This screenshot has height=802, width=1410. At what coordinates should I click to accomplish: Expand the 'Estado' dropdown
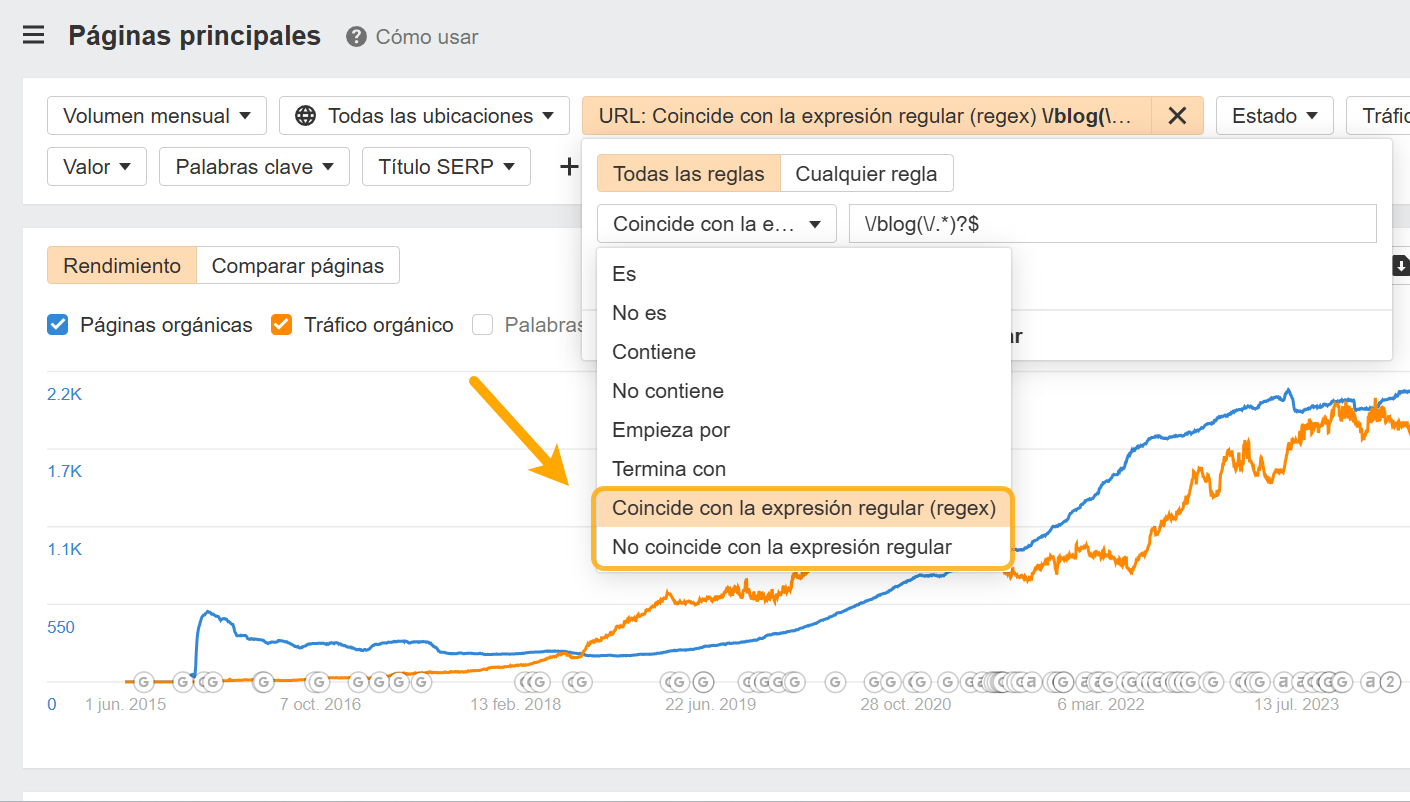coord(1274,115)
